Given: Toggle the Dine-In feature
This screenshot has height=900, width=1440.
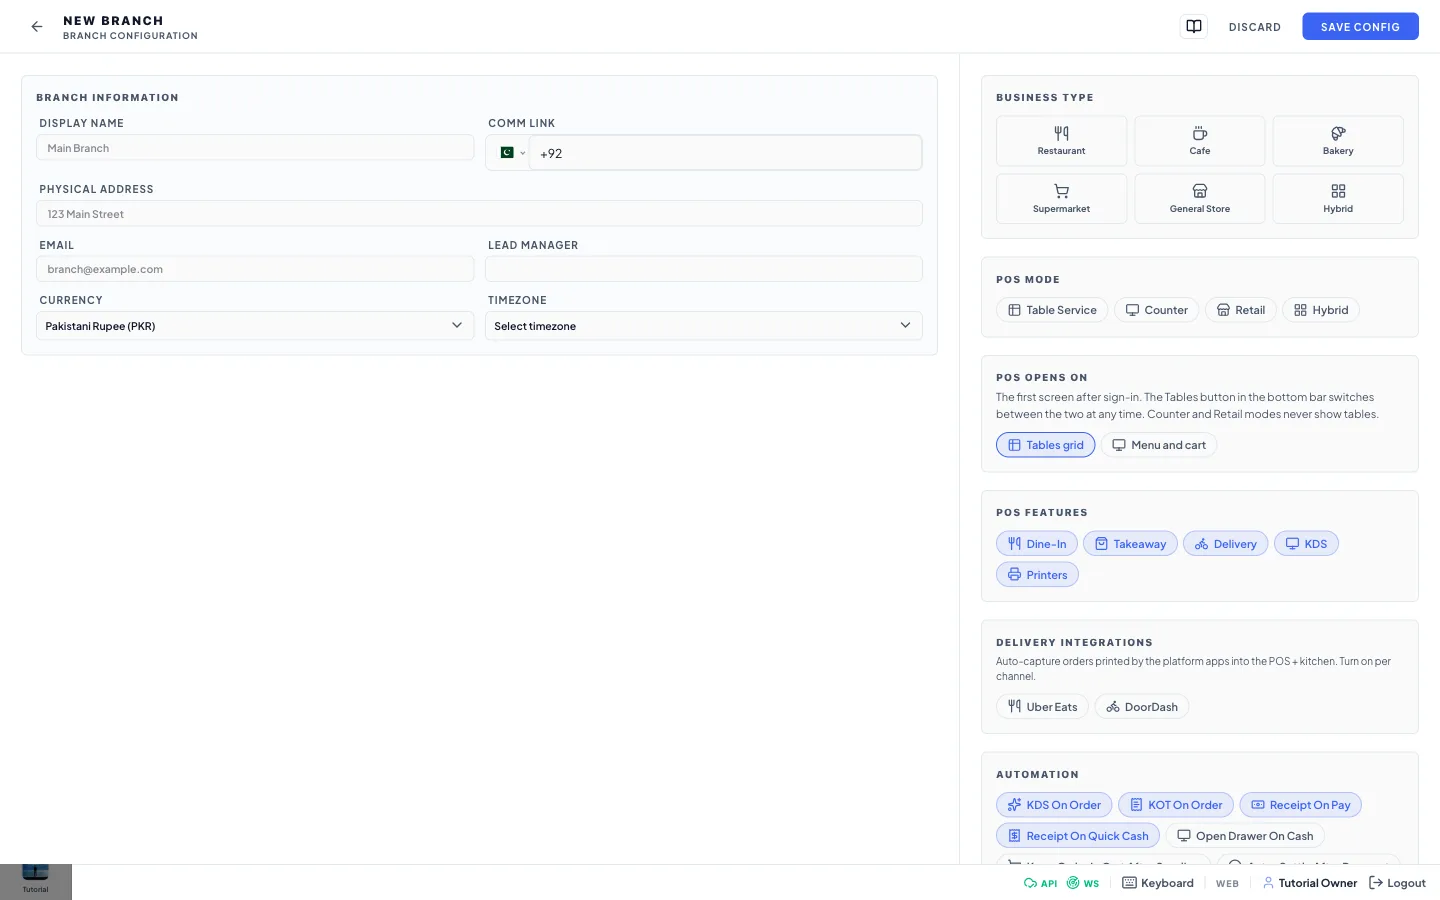Looking at the screenshot, I should 1037,544.
